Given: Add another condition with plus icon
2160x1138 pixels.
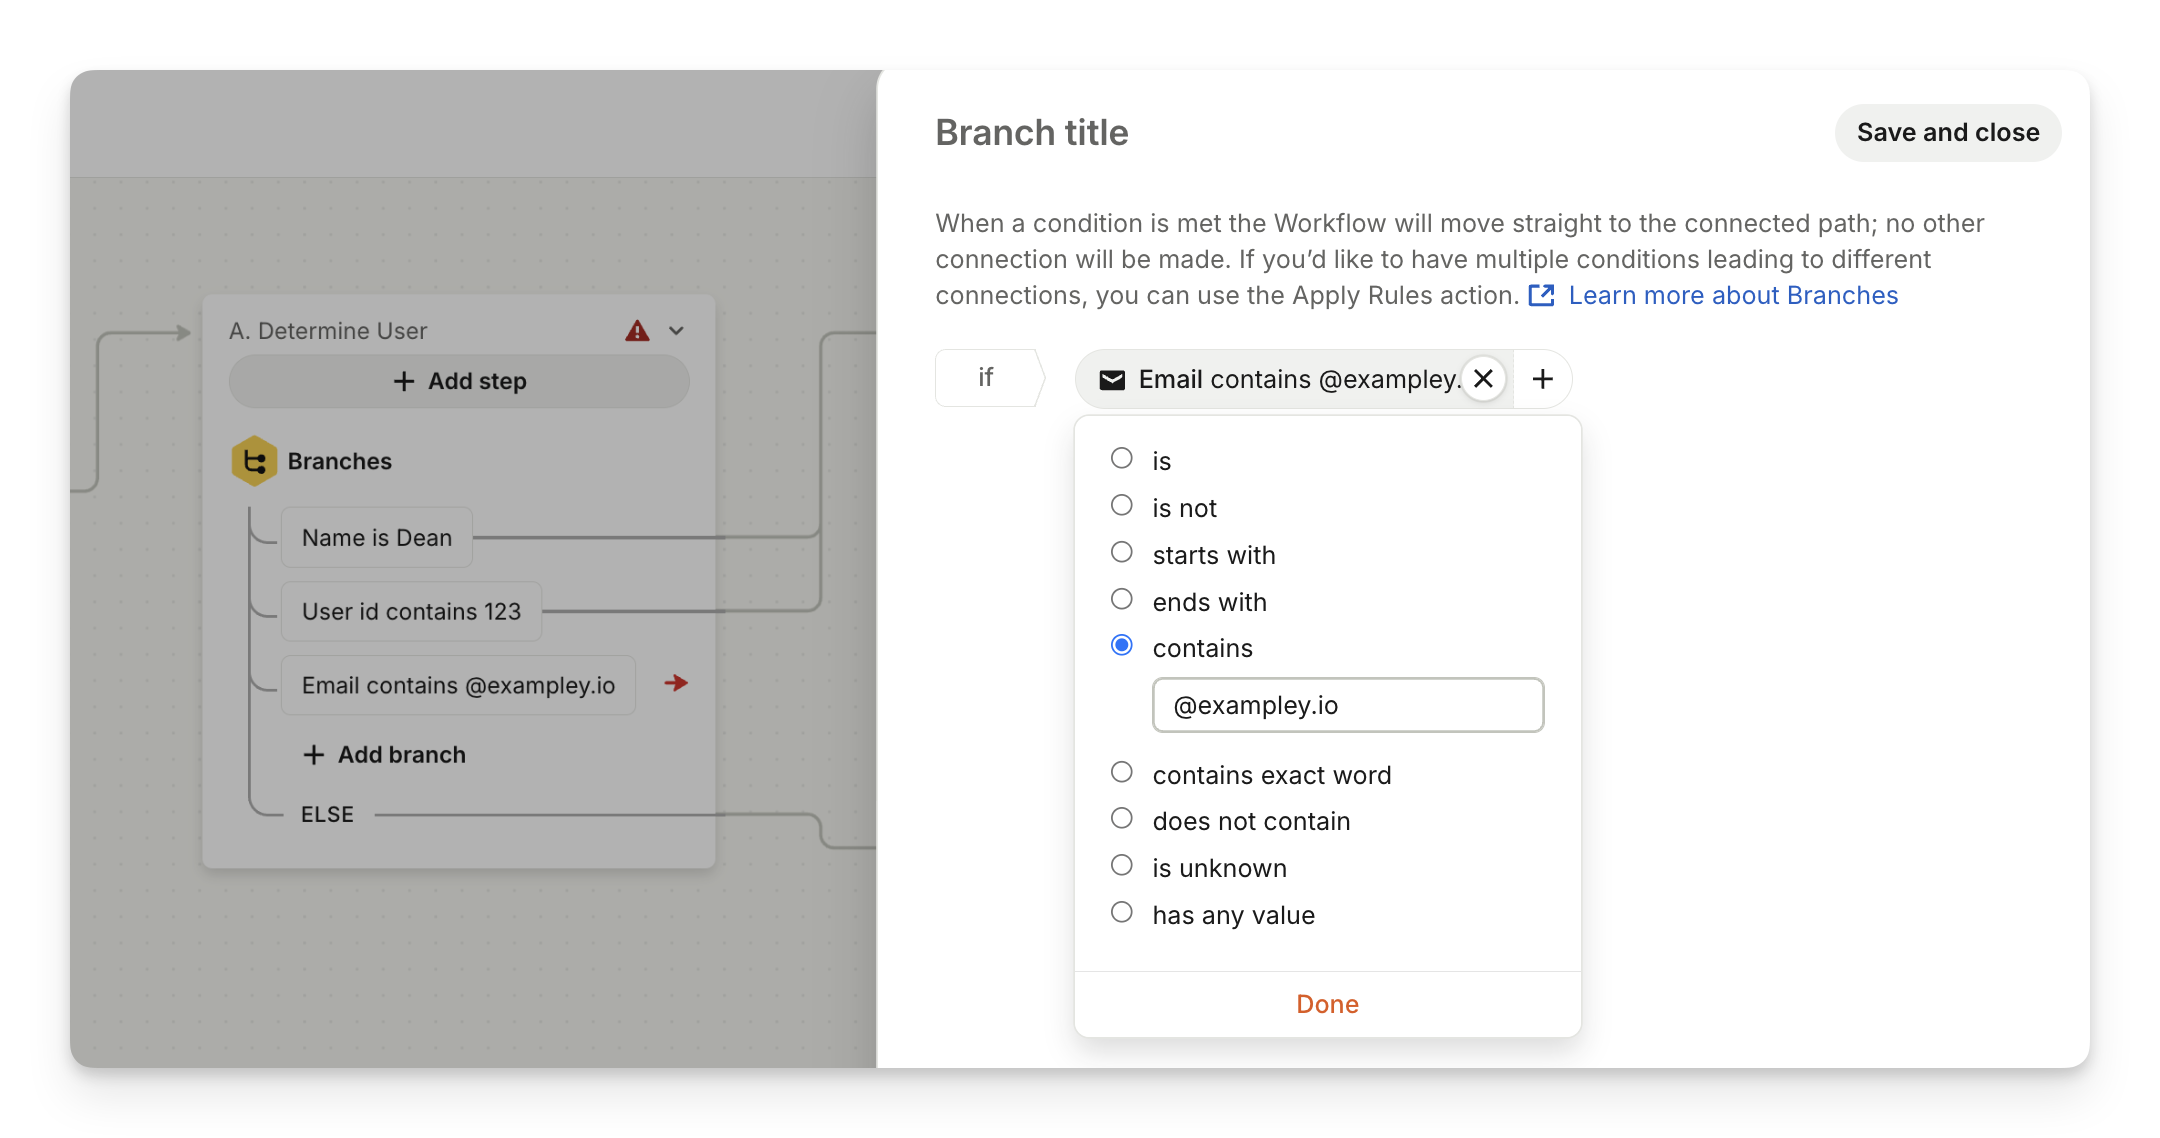Looking at the screenshot, I should coord(1542,379).
